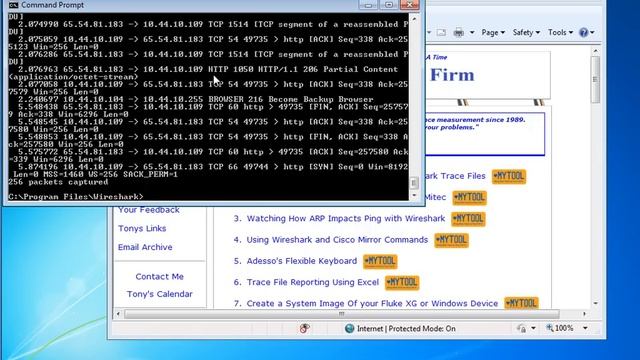Open the zoom level dropdown arrow

tap(585, 328)
